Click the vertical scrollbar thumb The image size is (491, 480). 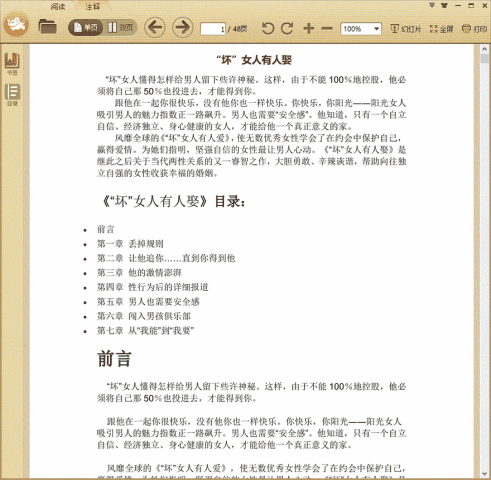click(484, 59)
